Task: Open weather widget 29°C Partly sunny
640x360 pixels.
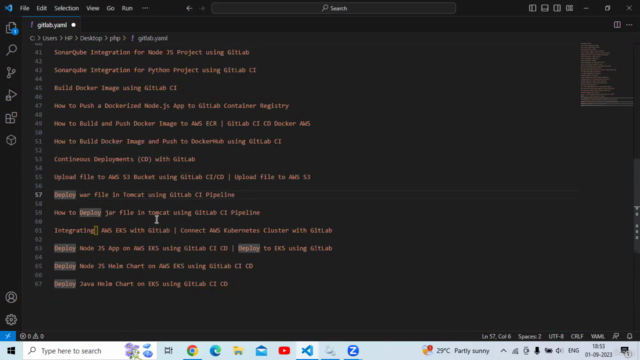Action: click(x=456, y=351)
